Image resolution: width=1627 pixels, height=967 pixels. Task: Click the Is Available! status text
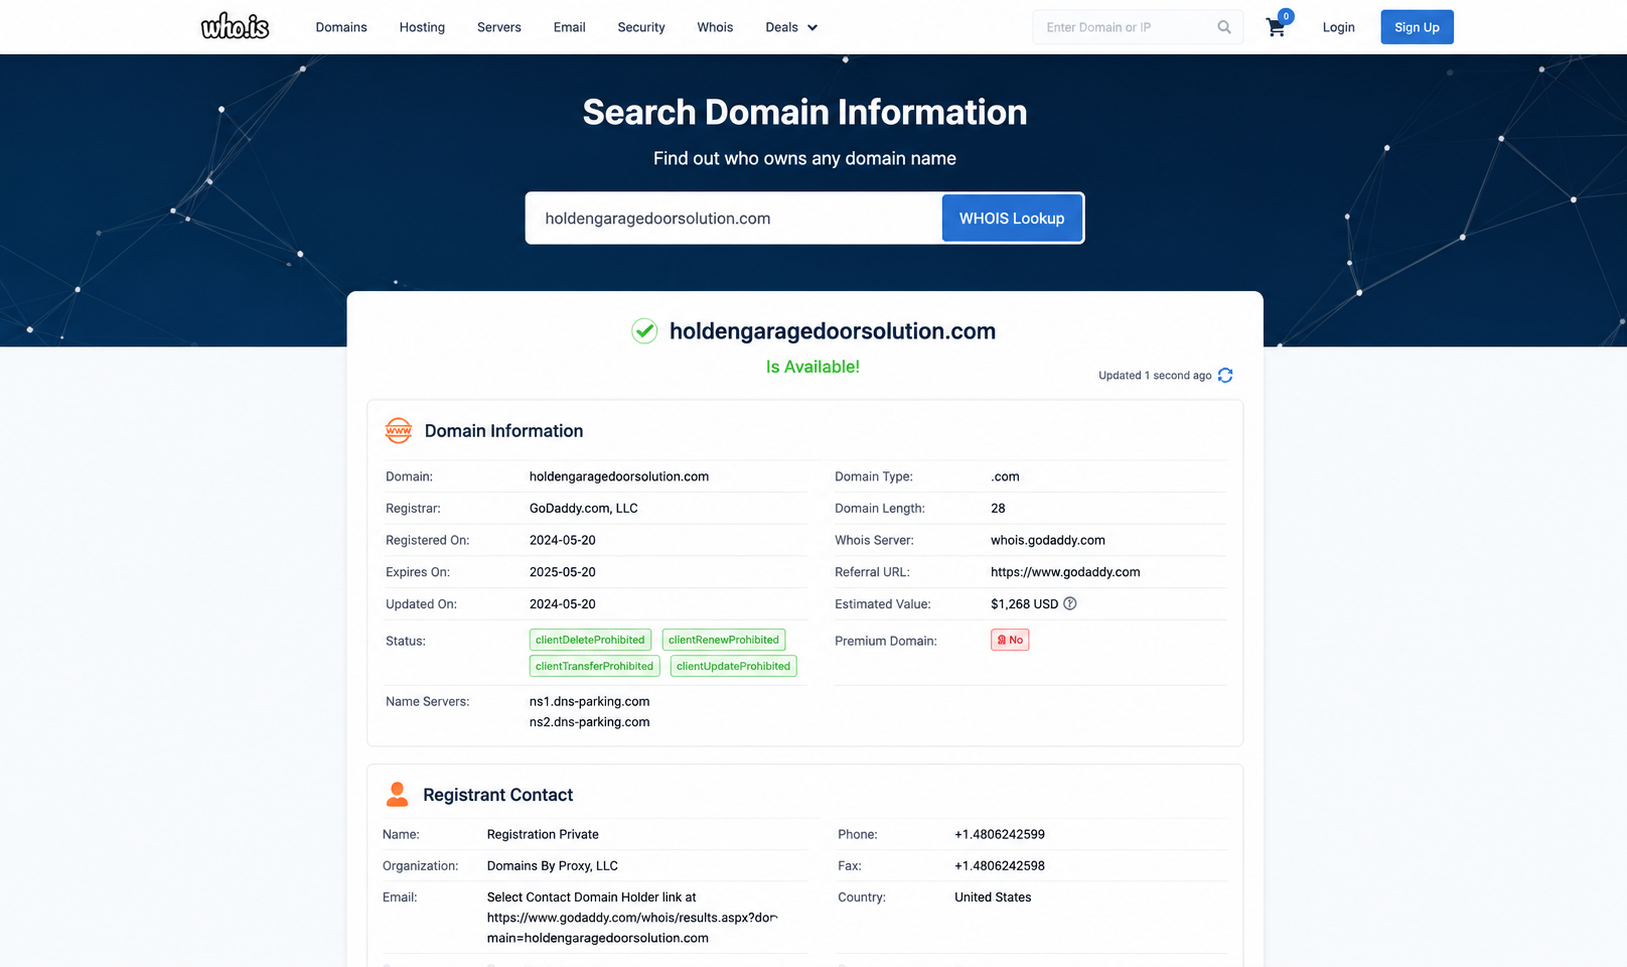813,367
